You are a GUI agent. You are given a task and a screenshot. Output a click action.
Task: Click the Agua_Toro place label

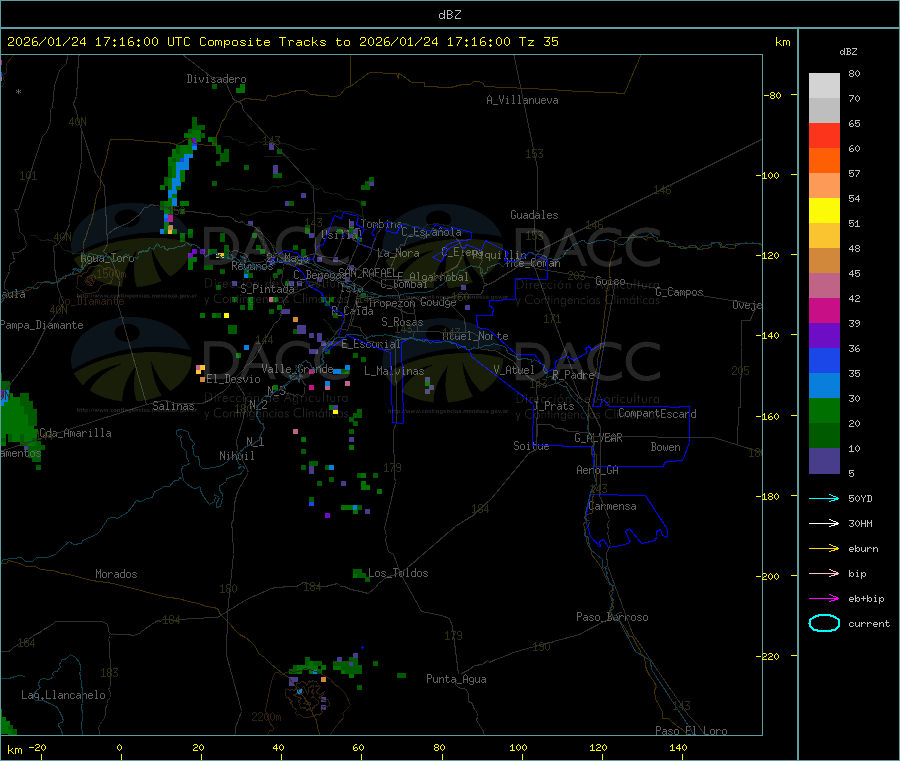tap(107, 258)
